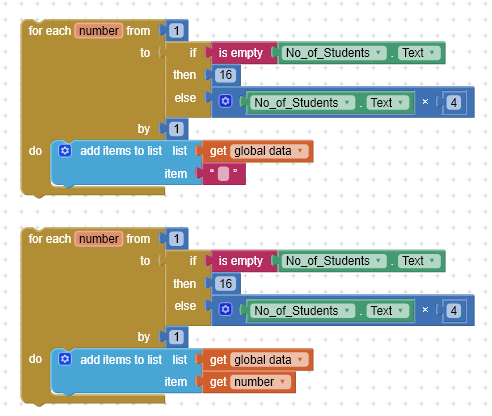This screenshot has width=492, height=416.
Task: Open No_of_Students dropdown in top if condition
Action: (x=334, y=53)
